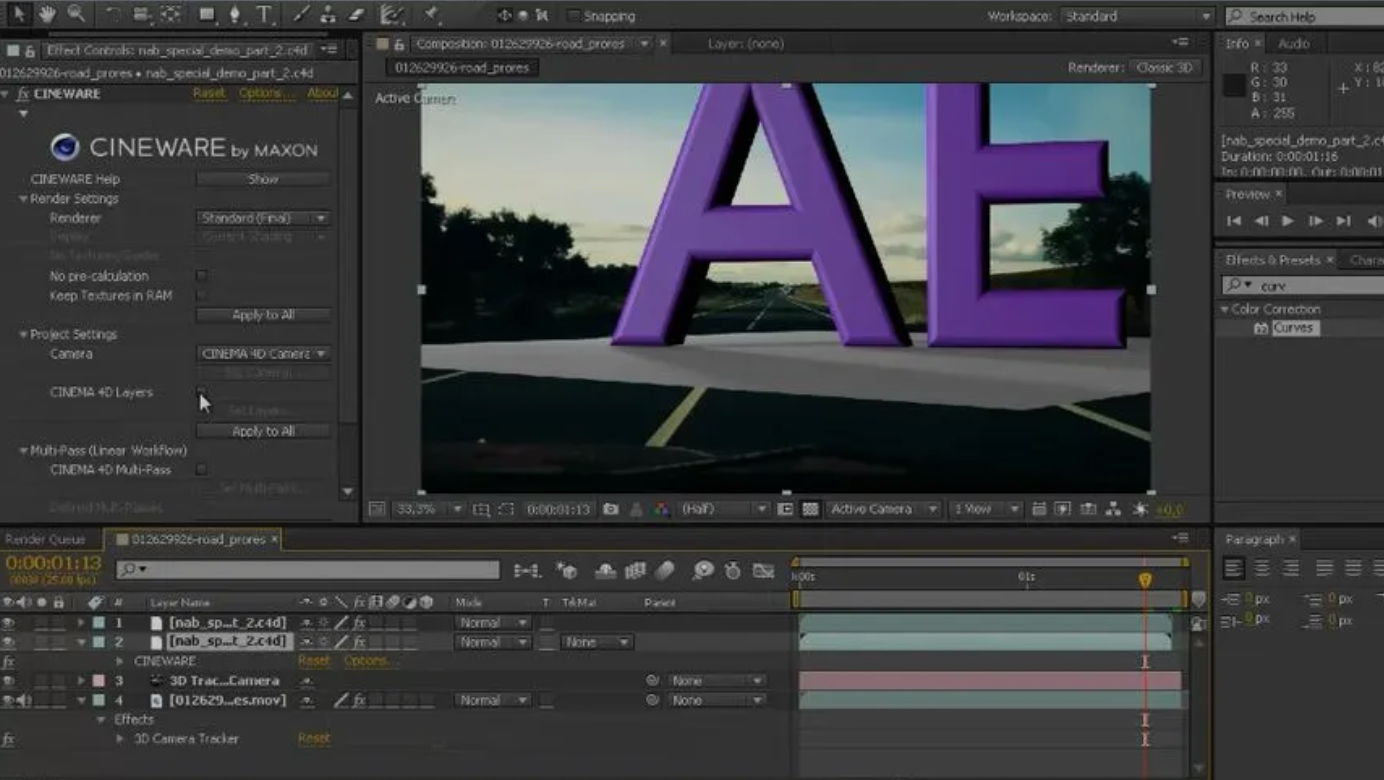The width and height of the screenshot is (1384, 780).
Task: Enable the CINEMA 4D Layers checkbox
Action: pyautogui.click(x=202, y=392)
